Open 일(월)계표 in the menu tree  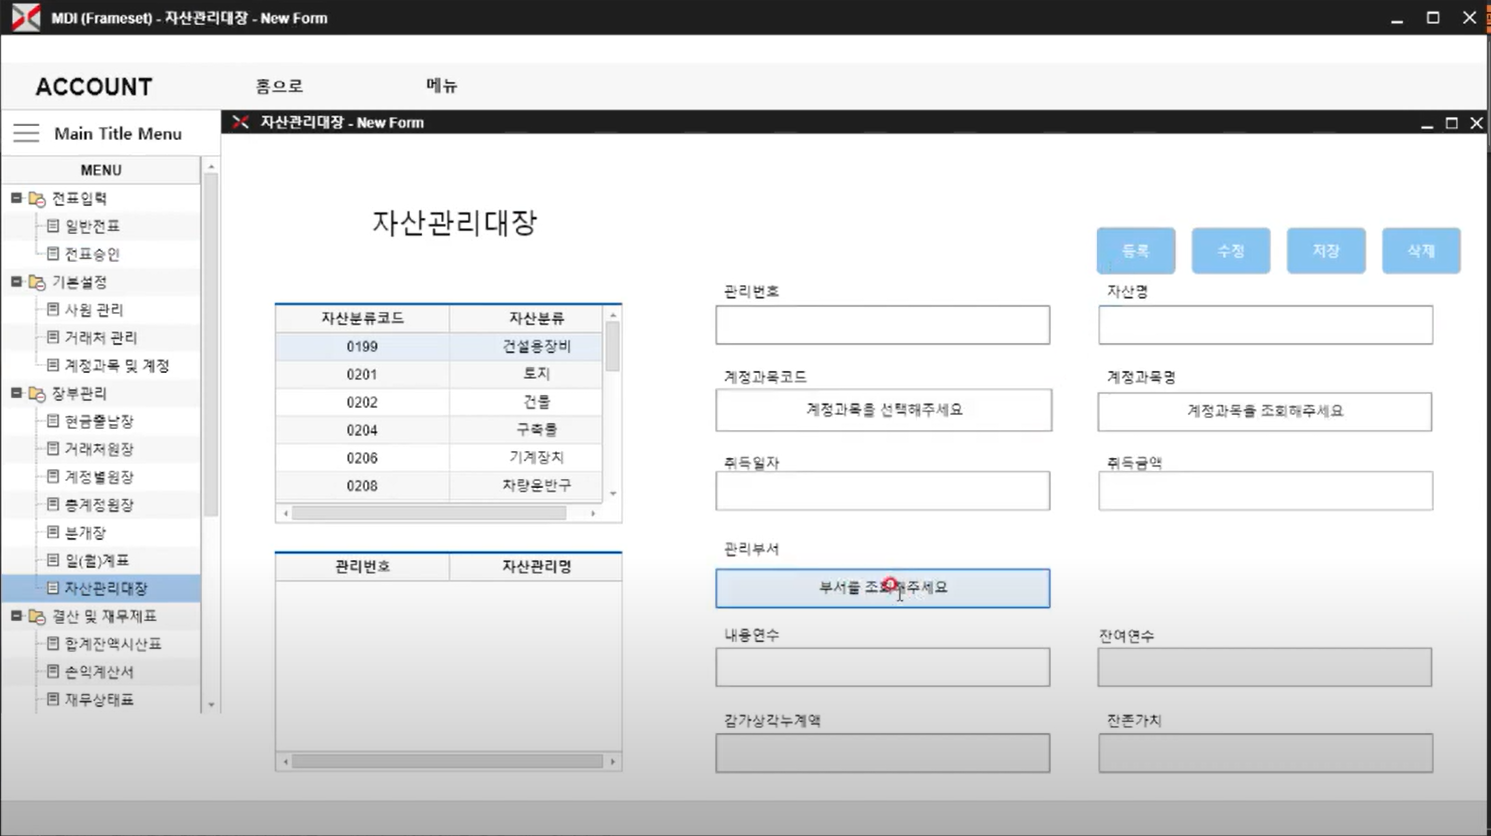pyautogui.click(x=97, y=561)
